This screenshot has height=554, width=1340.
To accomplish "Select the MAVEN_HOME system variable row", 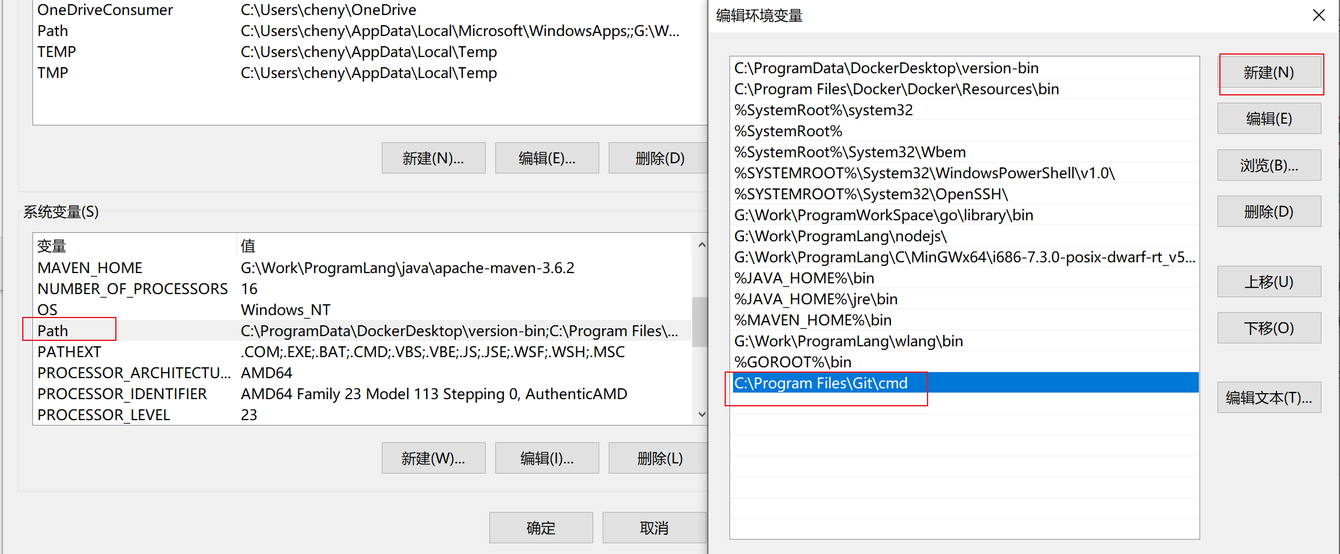I will [x=90, y=268].
